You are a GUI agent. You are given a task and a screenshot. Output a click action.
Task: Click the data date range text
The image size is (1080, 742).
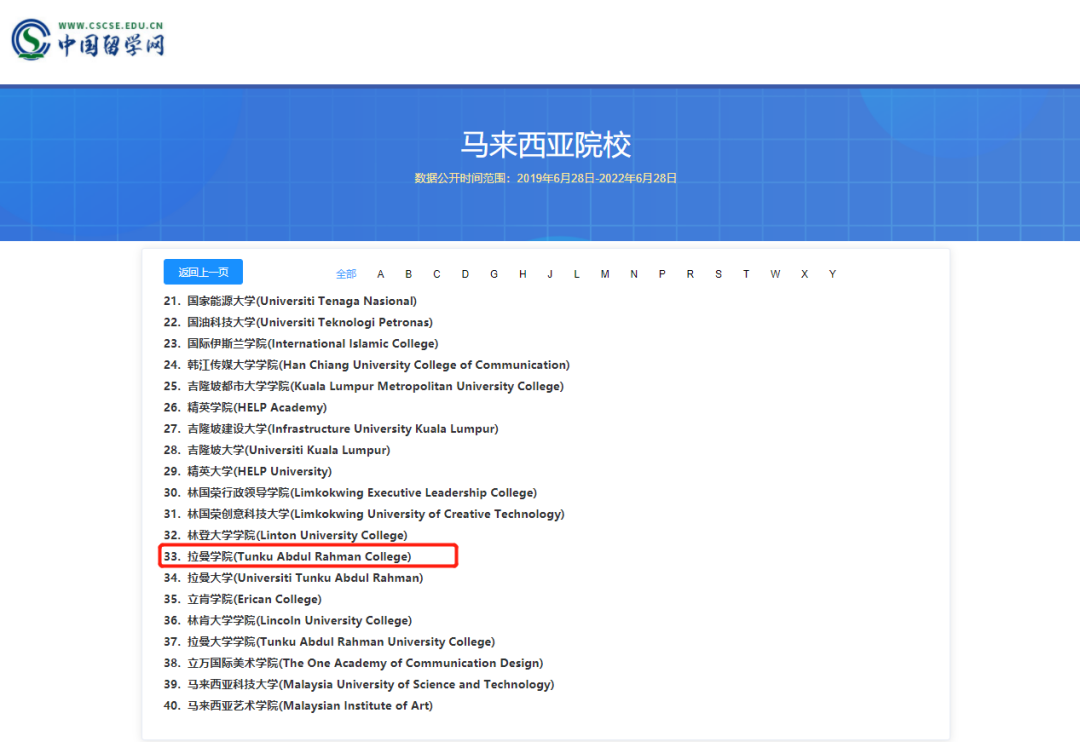pos(546,178)
